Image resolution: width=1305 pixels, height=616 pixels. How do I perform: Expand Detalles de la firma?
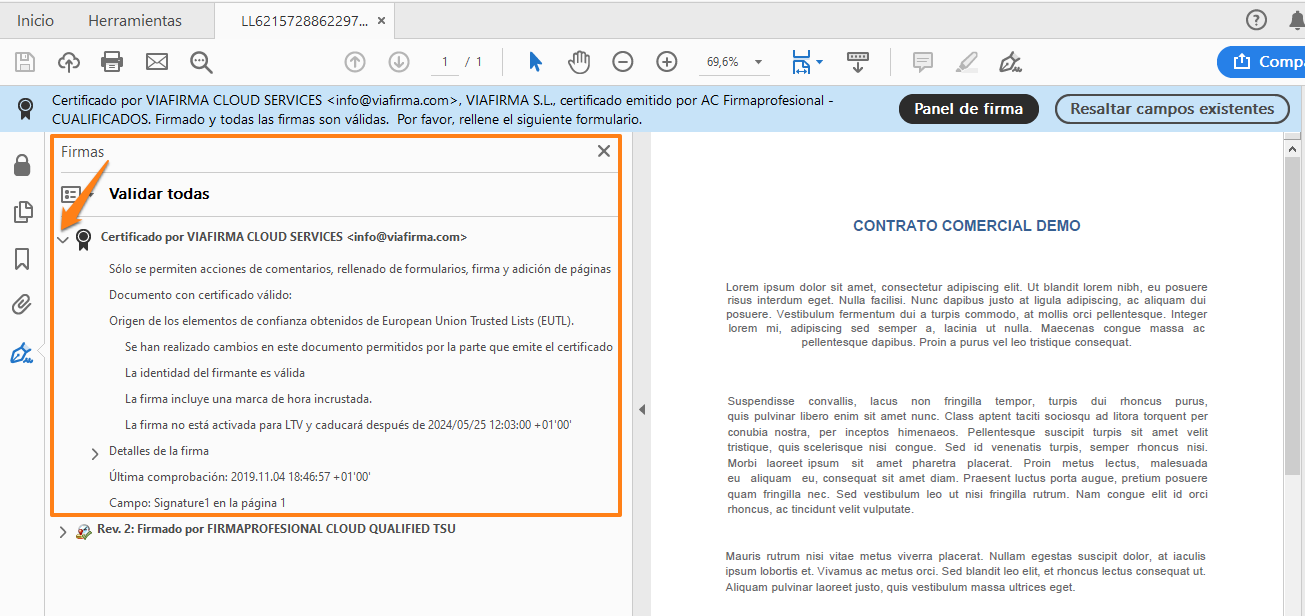tap(95, 453)
